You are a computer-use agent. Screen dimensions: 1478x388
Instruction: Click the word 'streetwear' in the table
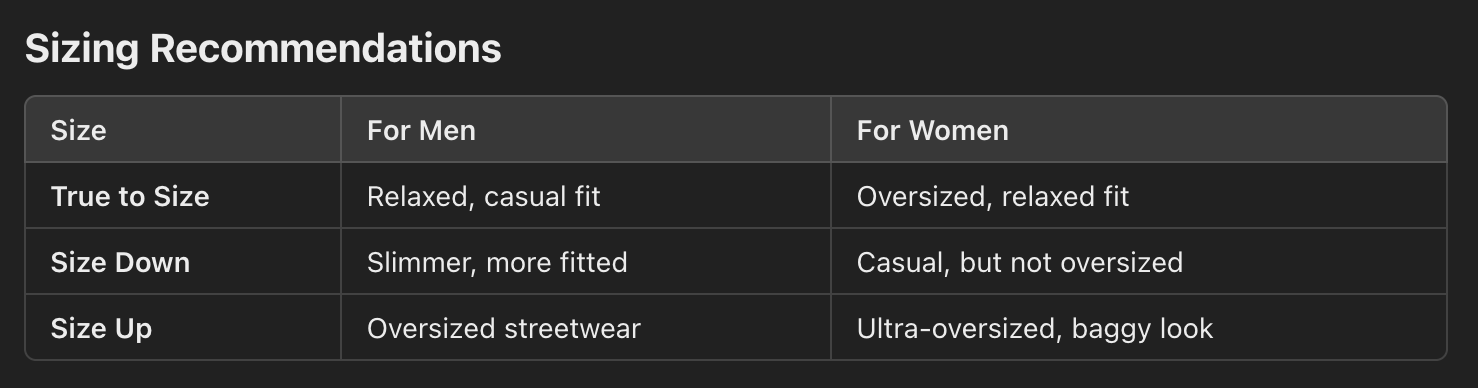point(572,328)
